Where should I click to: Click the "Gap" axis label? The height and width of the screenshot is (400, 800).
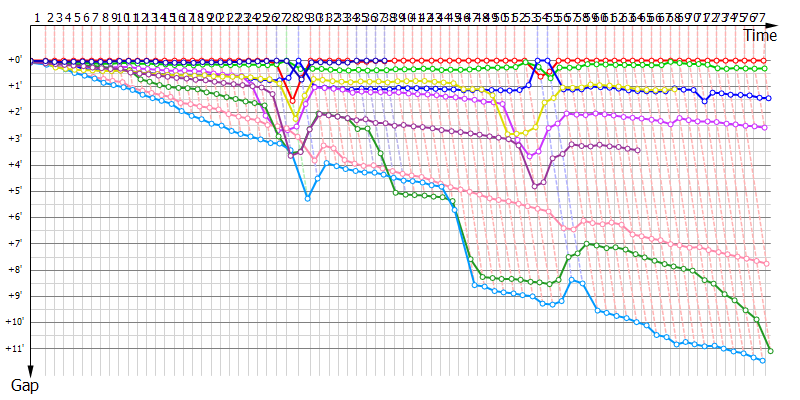coord(25,386)
